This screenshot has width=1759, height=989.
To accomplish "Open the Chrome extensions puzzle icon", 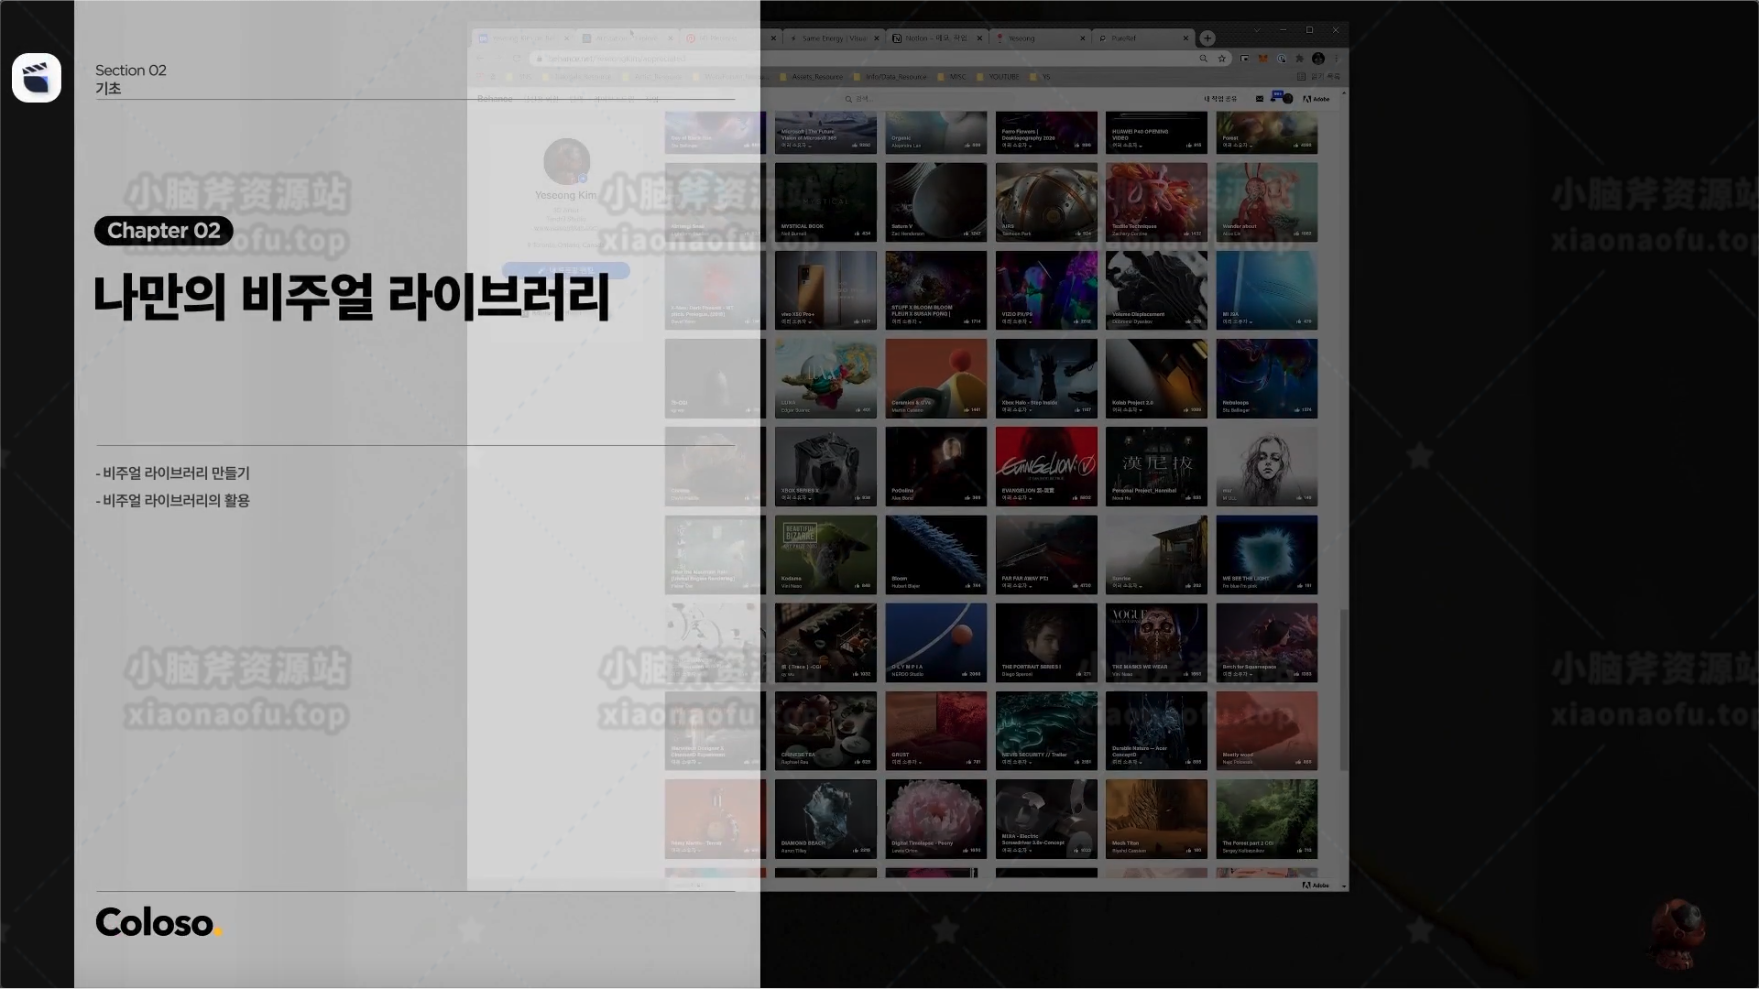I will [x=1299, y=59].
